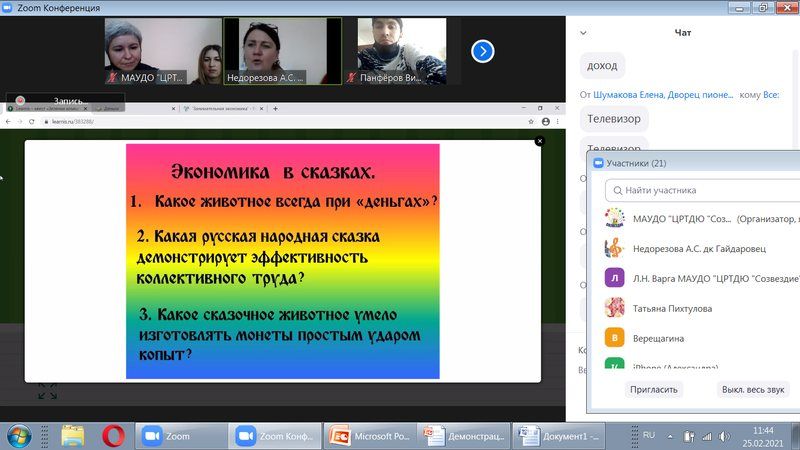Click the orange 'В' avatar
Image resolution: width=800 pixels, height=450 pixels.
click(x=615, y=338)
